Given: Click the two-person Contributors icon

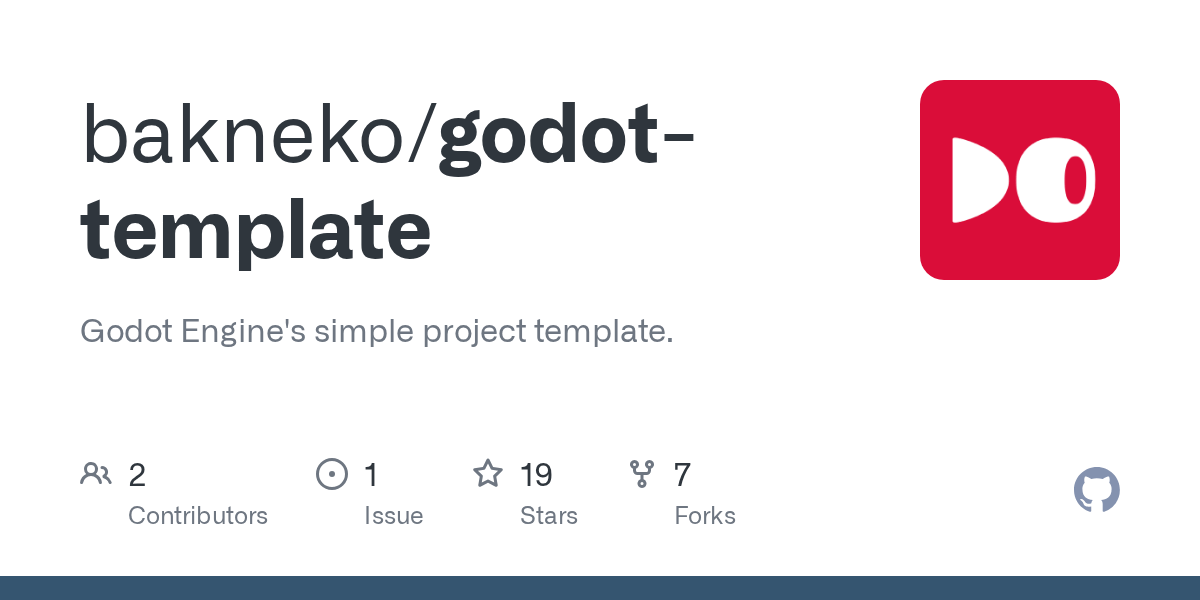Looking at the screenshot, I should (96, 473).
